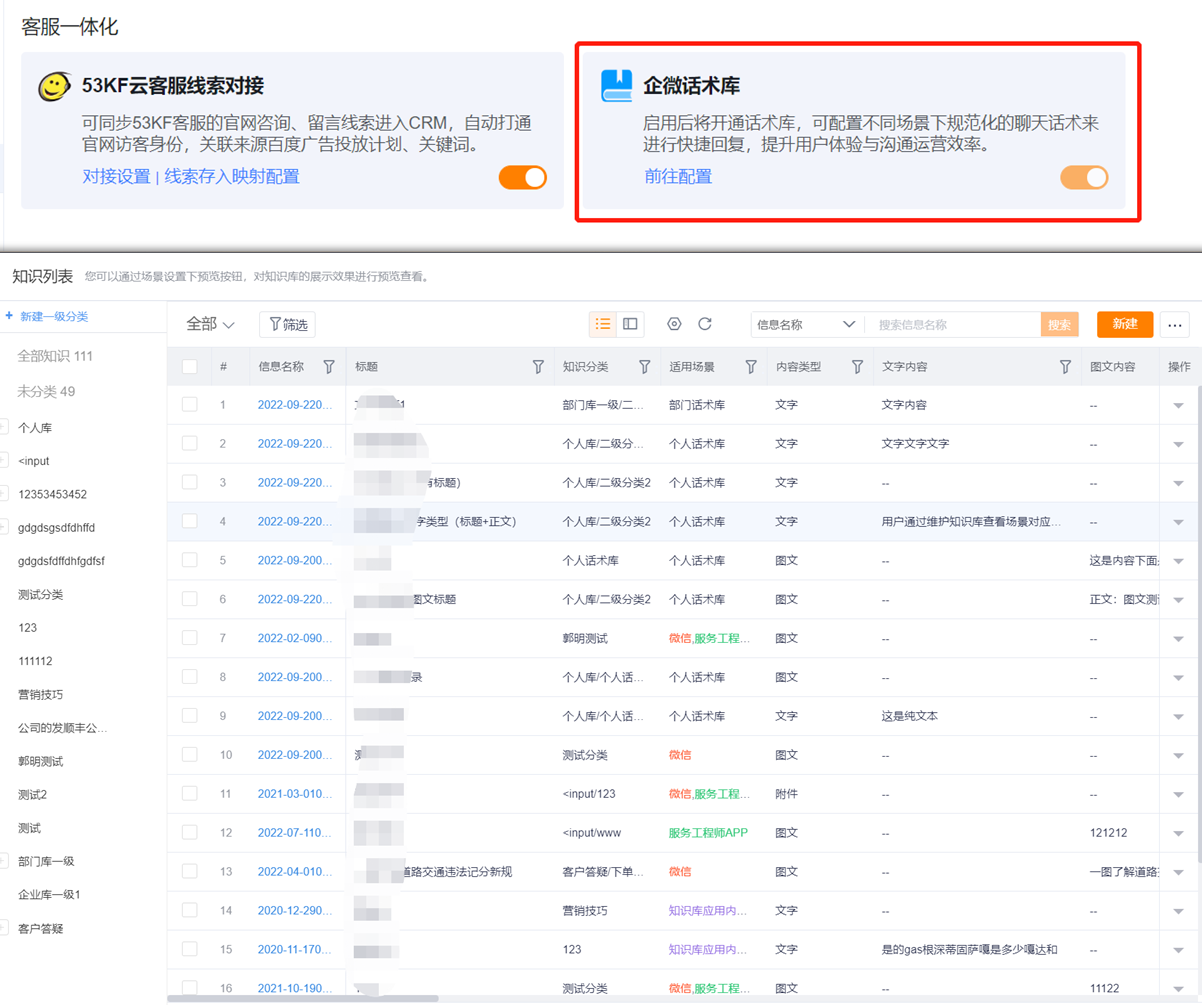Expand the 客户答疑 category node

(4, 927)
